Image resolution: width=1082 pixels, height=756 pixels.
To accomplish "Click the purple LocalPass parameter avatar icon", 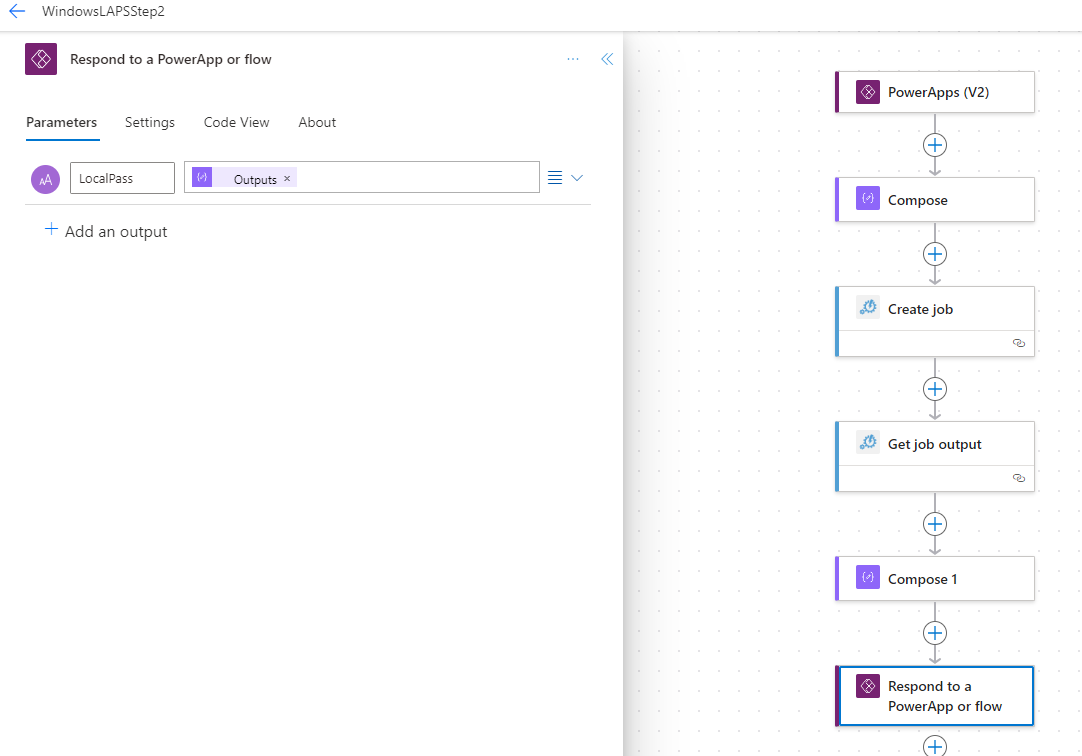I will (x=45, y=178).
